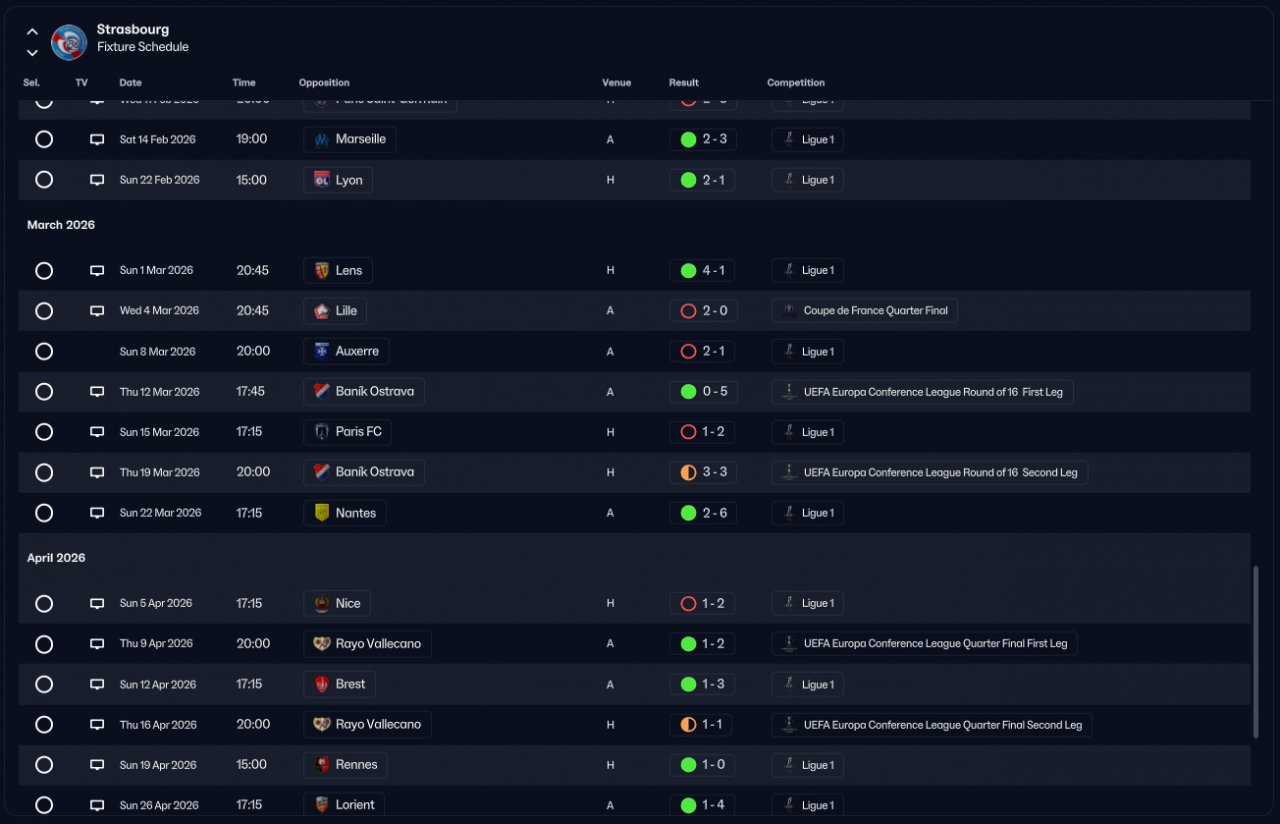Screen dimensions: 1280x824
Task: Open Conference League Quarter Final Second Leg
Action: (x=932, y=725)
